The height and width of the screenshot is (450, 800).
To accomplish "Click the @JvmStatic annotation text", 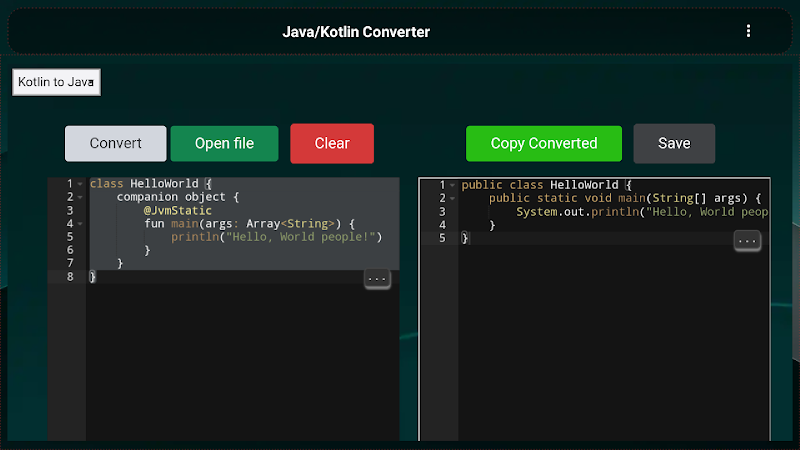I will (x=178, y=210).
